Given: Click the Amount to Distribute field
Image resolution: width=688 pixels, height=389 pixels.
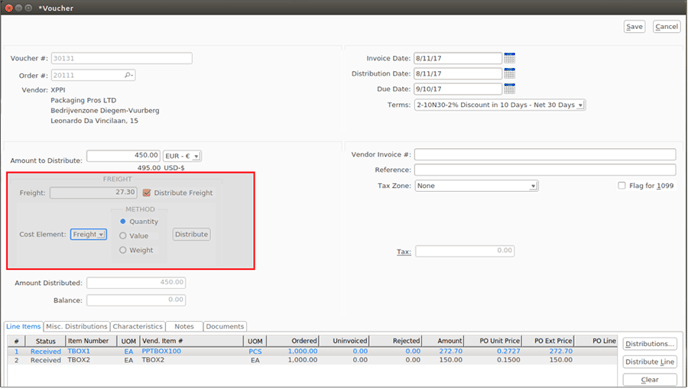Looking at the screenshot, I should [x=123, y=155].
